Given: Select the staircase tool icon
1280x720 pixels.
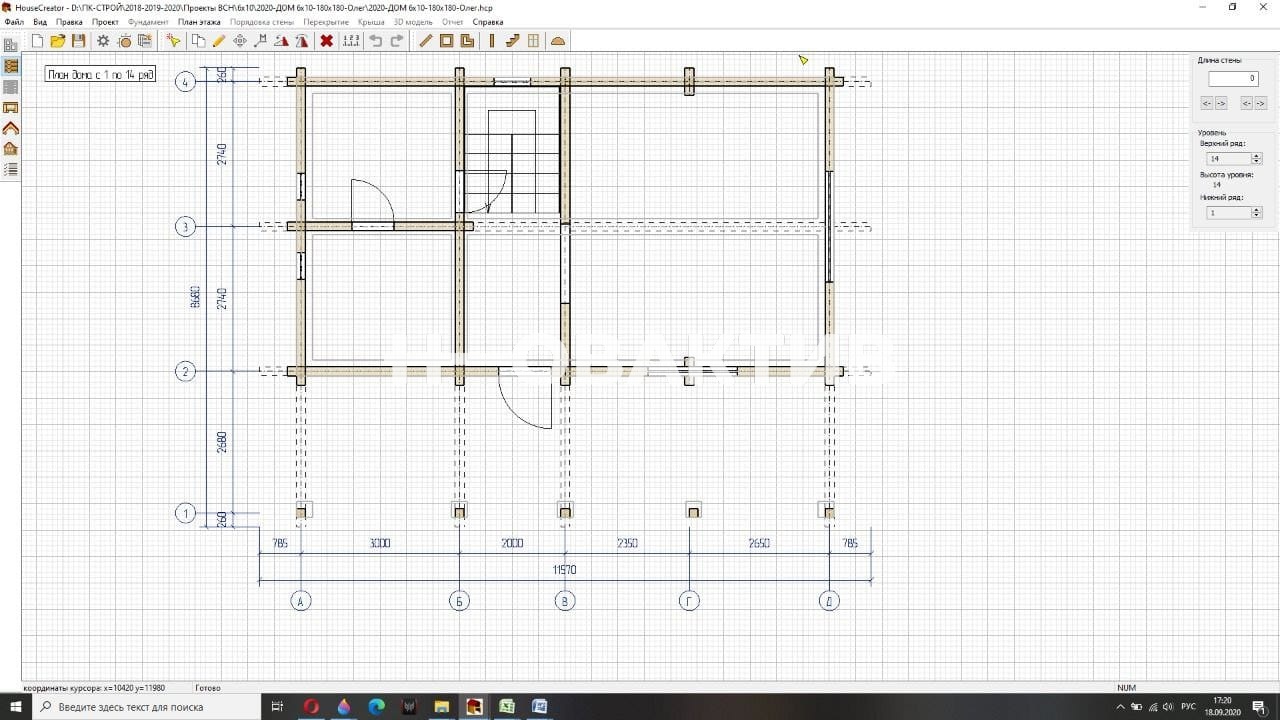Looking at the screenshot, I should (x=512, y=41).
